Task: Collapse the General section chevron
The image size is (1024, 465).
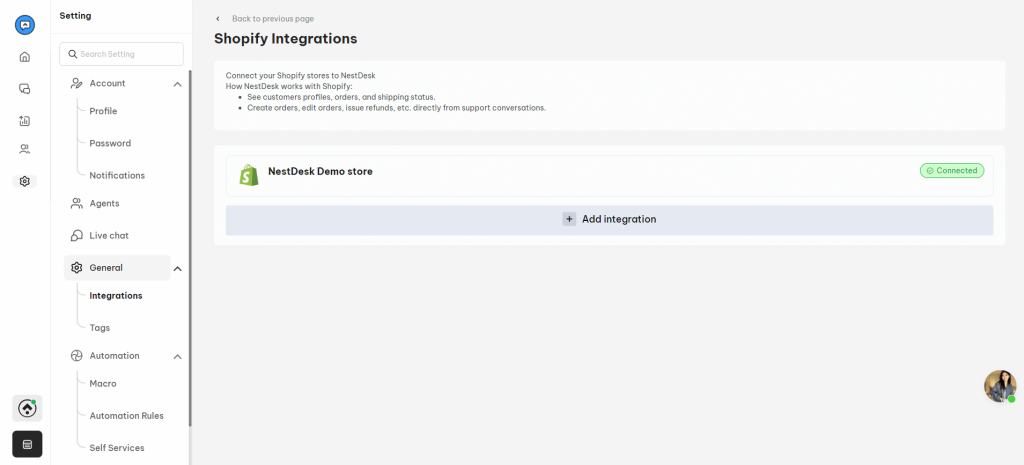Action: (x=177, y=268)
